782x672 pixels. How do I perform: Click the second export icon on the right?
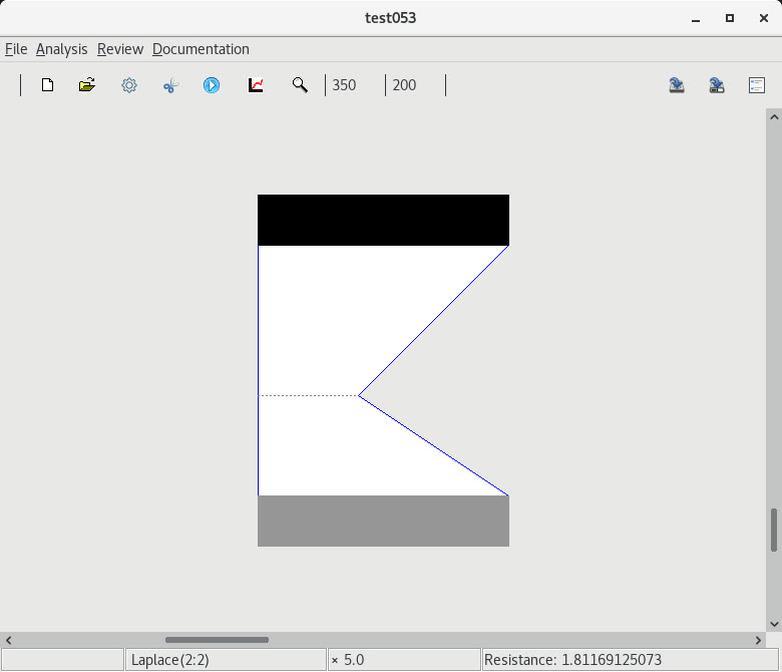point(717,85)
